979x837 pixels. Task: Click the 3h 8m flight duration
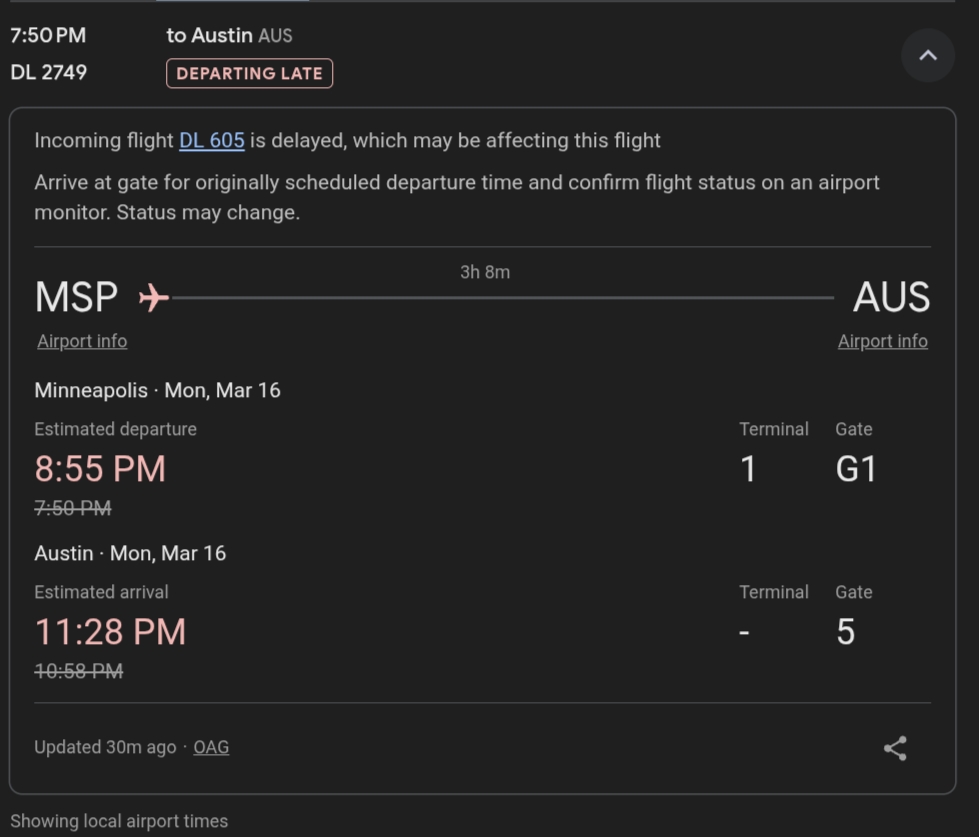tap(485, 272)
